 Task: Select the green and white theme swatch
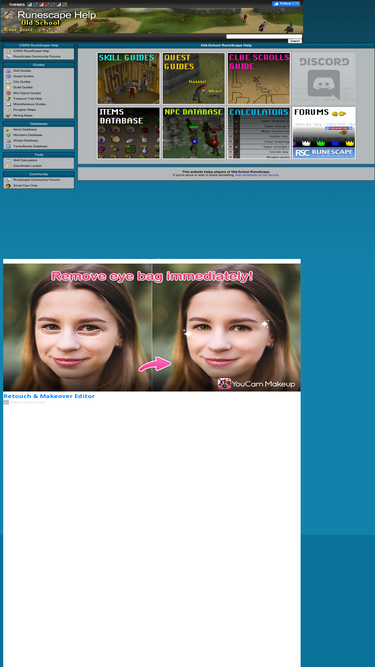coord(59,4)
